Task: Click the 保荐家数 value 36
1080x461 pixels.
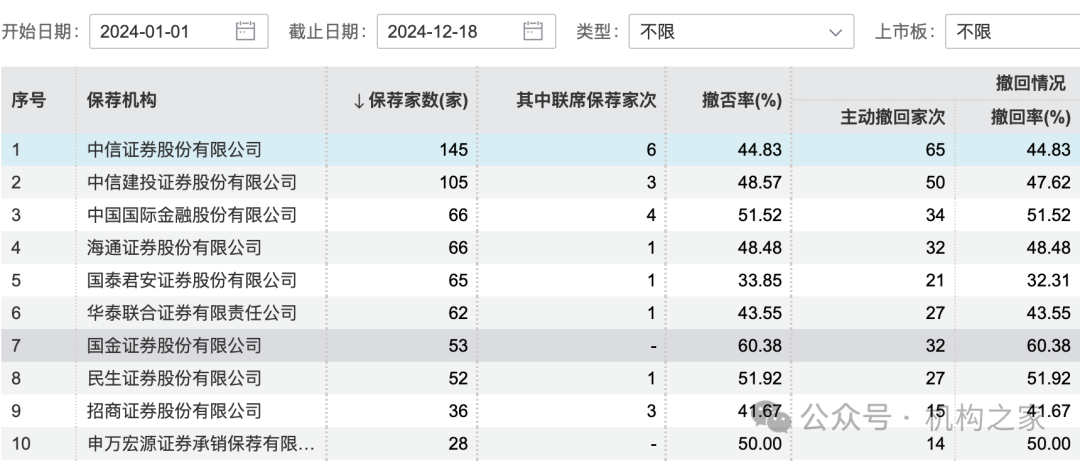Action: (458, 411)
